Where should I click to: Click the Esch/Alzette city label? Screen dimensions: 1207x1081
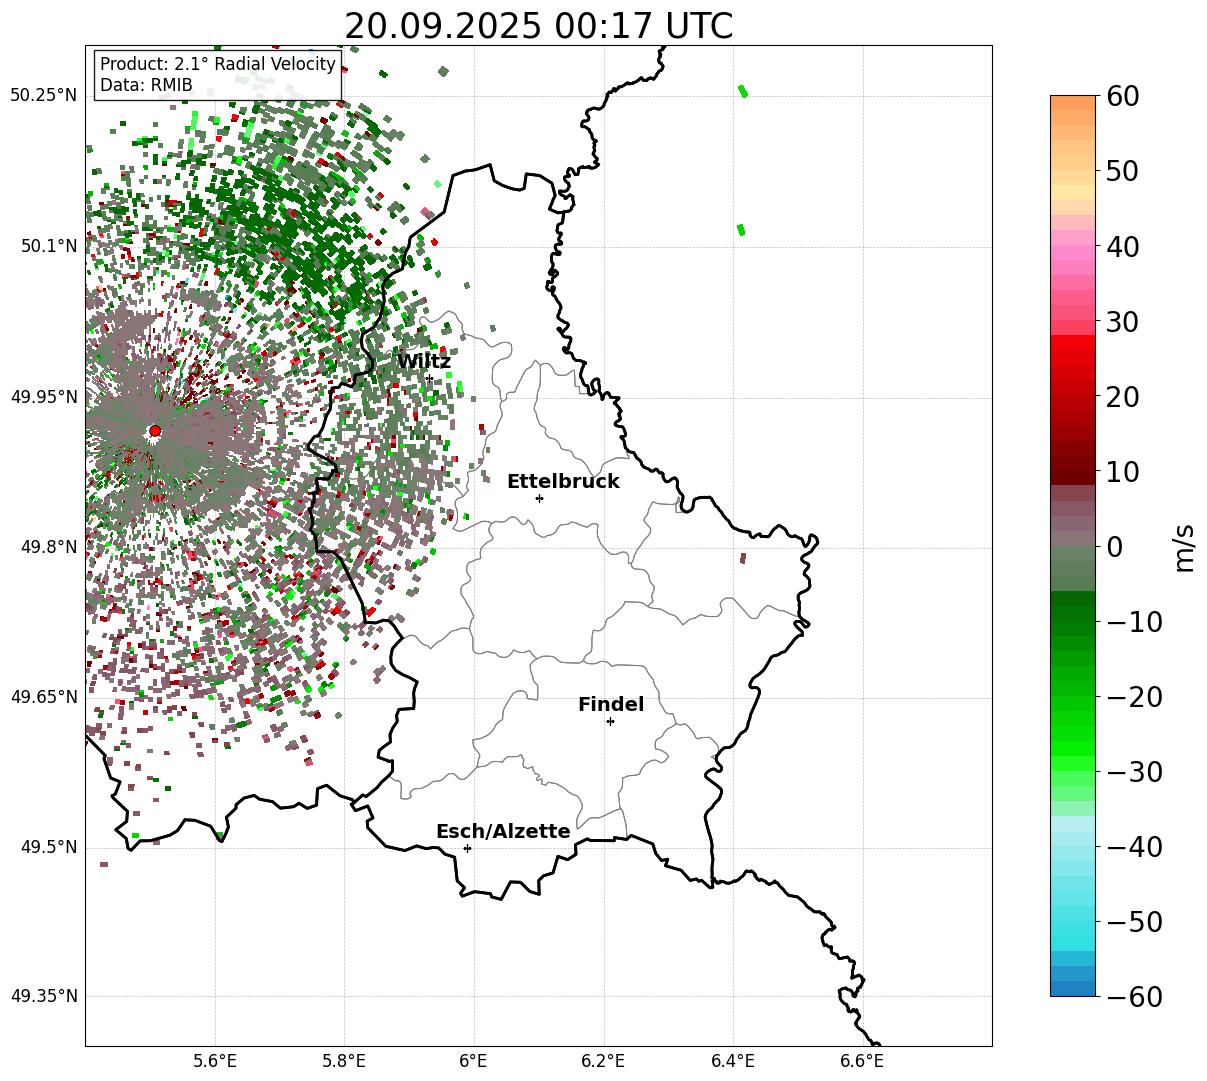coord(503,831)
